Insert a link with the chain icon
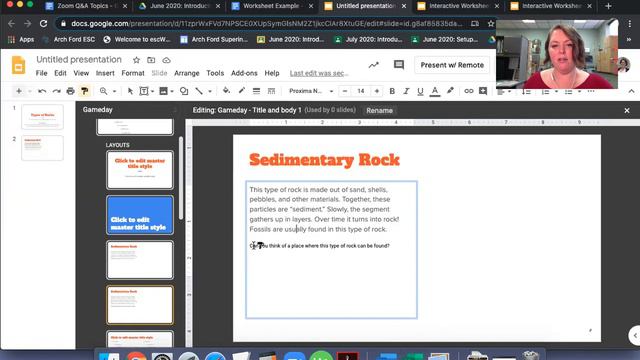Screen dimensions: 640x360 (469, 91)
